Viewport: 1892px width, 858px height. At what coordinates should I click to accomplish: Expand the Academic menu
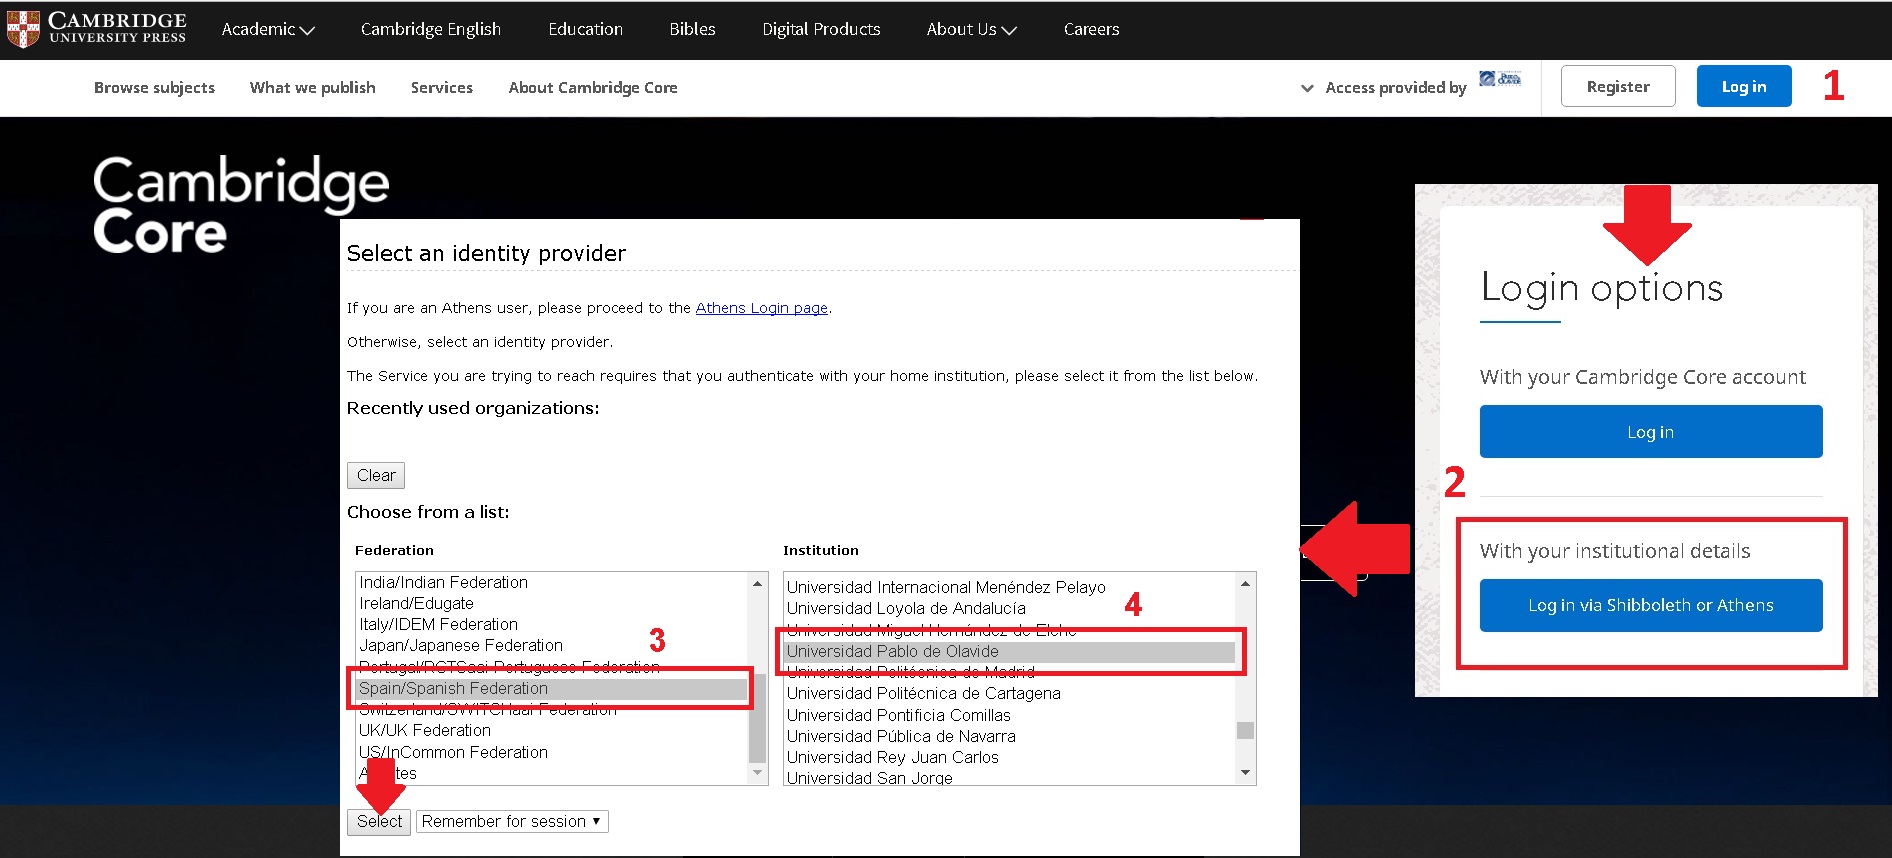point(268,30)
